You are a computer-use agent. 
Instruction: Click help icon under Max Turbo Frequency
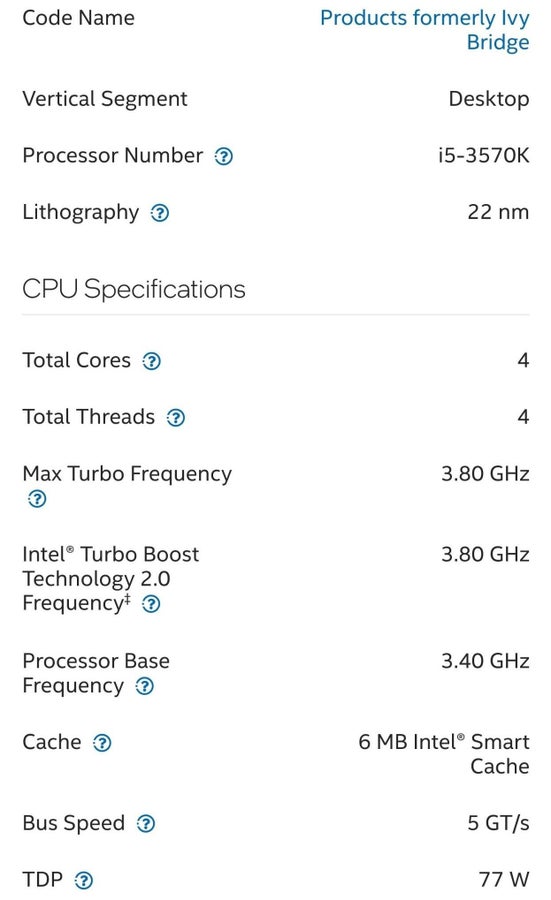[37, 499]
